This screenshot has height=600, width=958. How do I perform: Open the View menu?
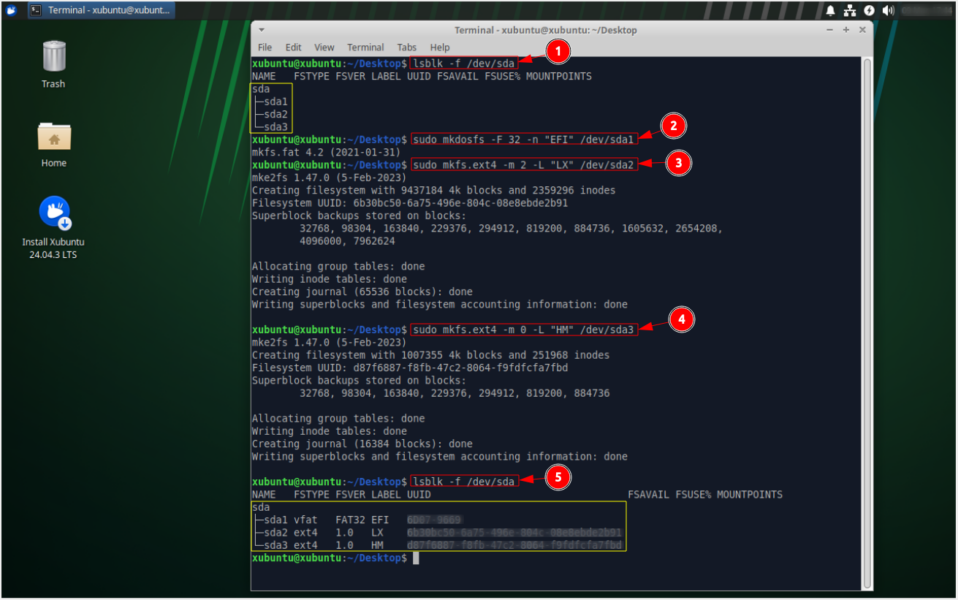click(324, 47)
